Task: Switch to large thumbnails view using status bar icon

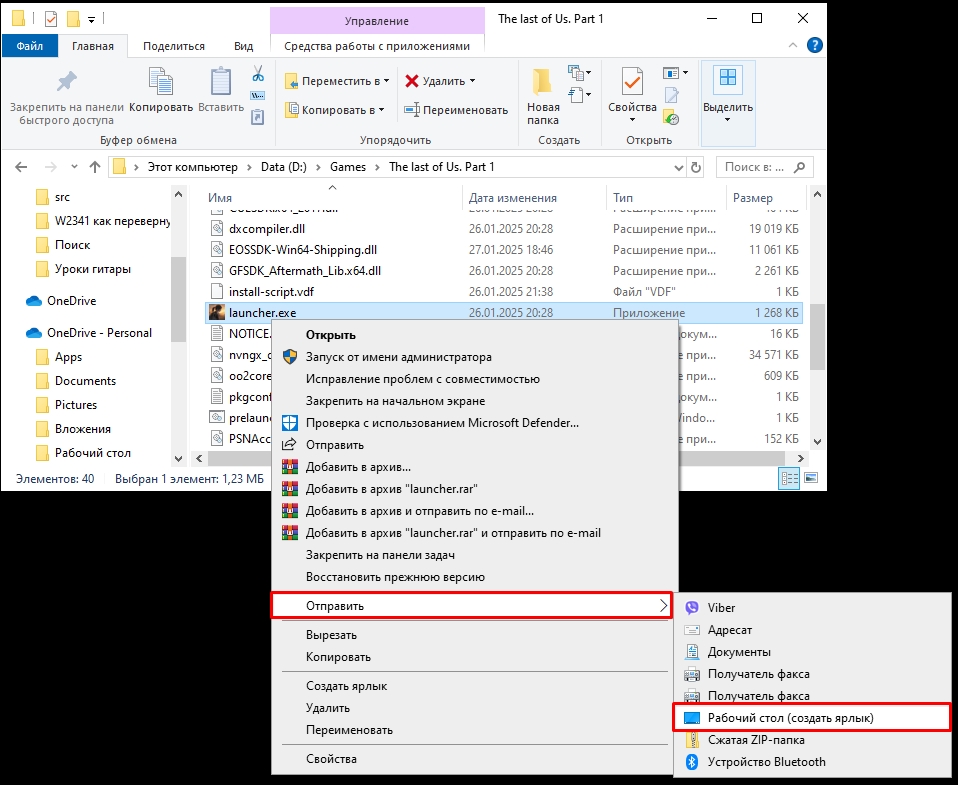Action: [811, 478]
